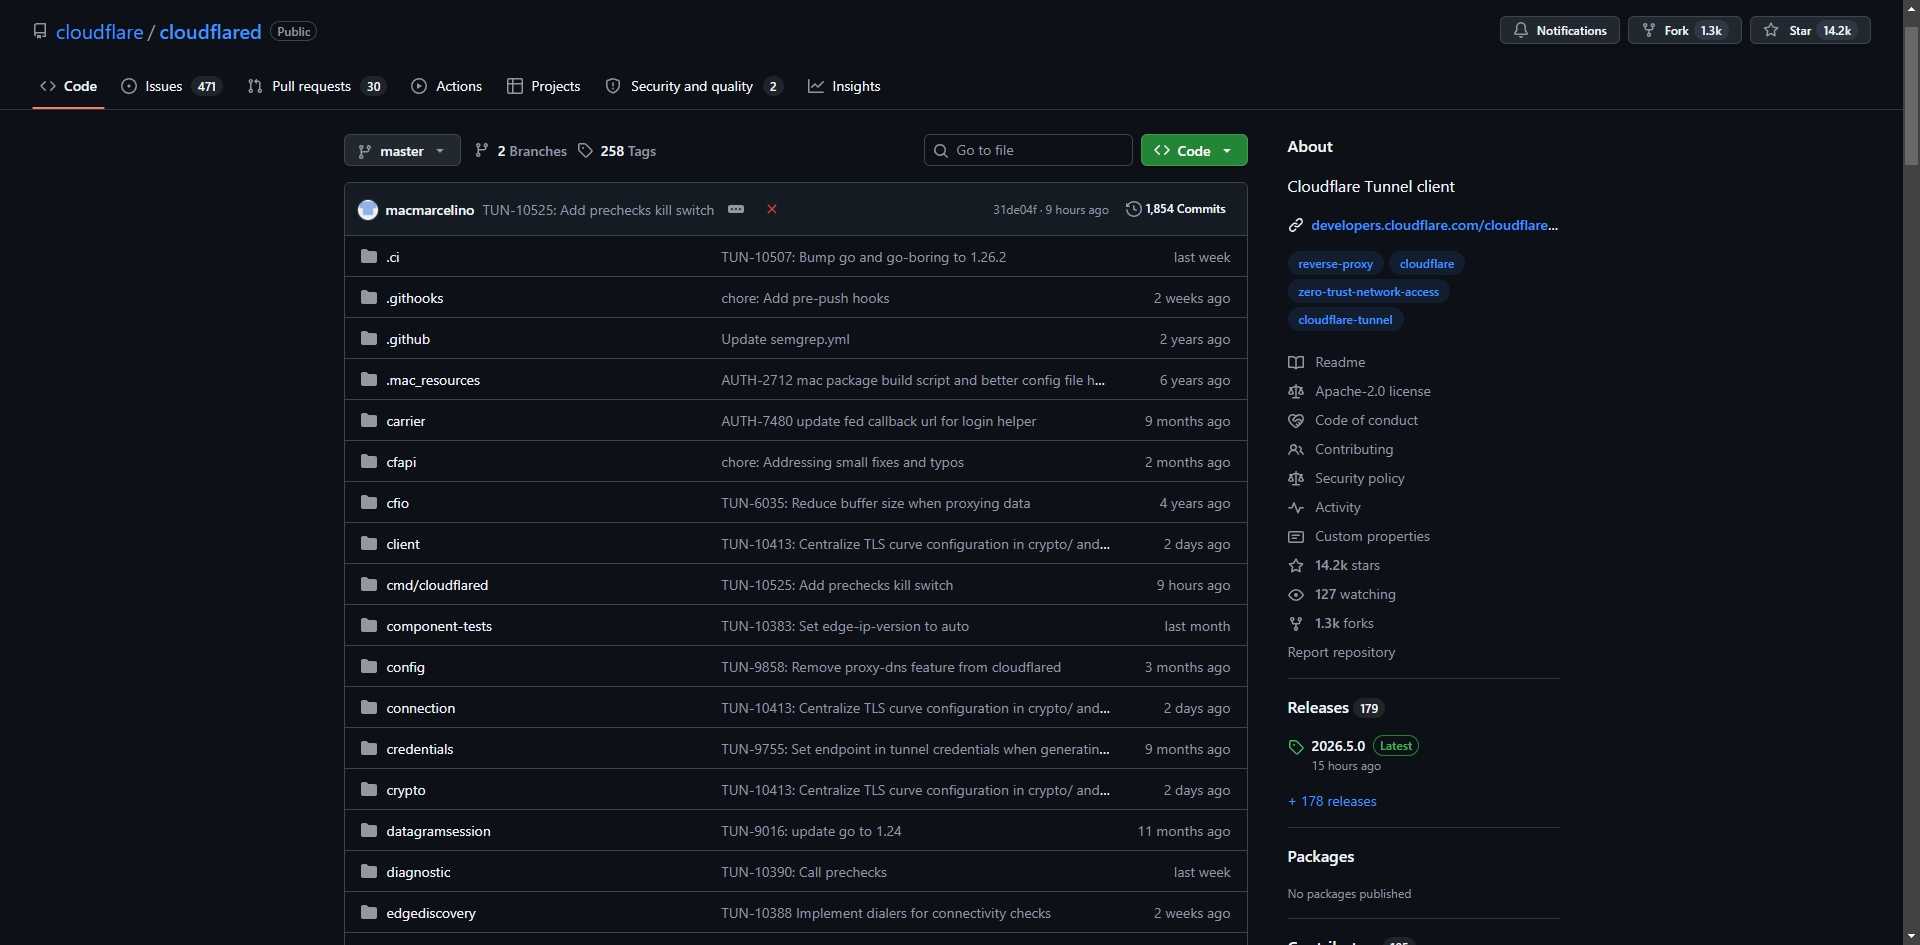Open the cloudflare-tunnel topic tag
Screen dimensions: 1920x945
(1345, 320)
